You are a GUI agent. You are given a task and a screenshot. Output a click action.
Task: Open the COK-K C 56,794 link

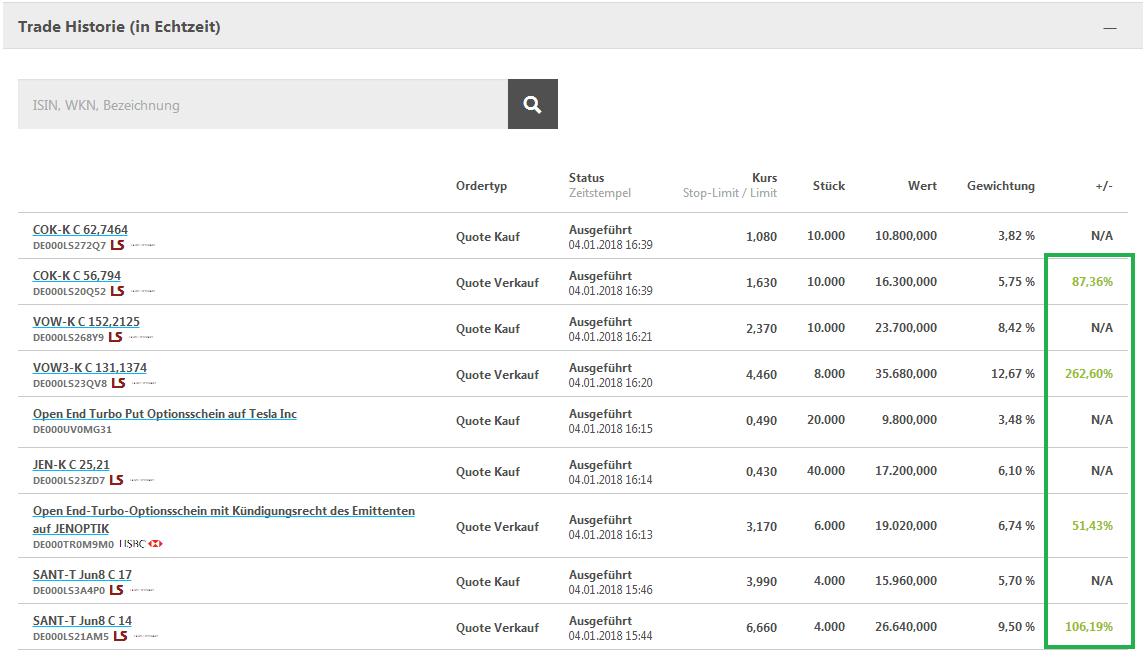[x=77, y=276]
